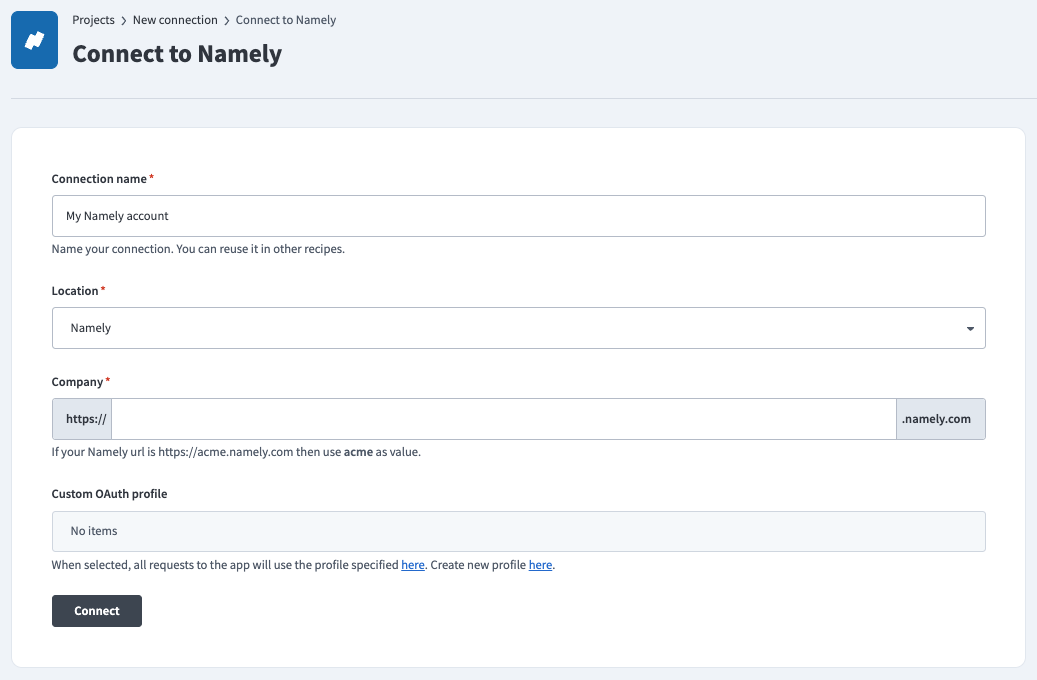Click the Connect to Namely page heading
1037x680 pixels.
177,53
